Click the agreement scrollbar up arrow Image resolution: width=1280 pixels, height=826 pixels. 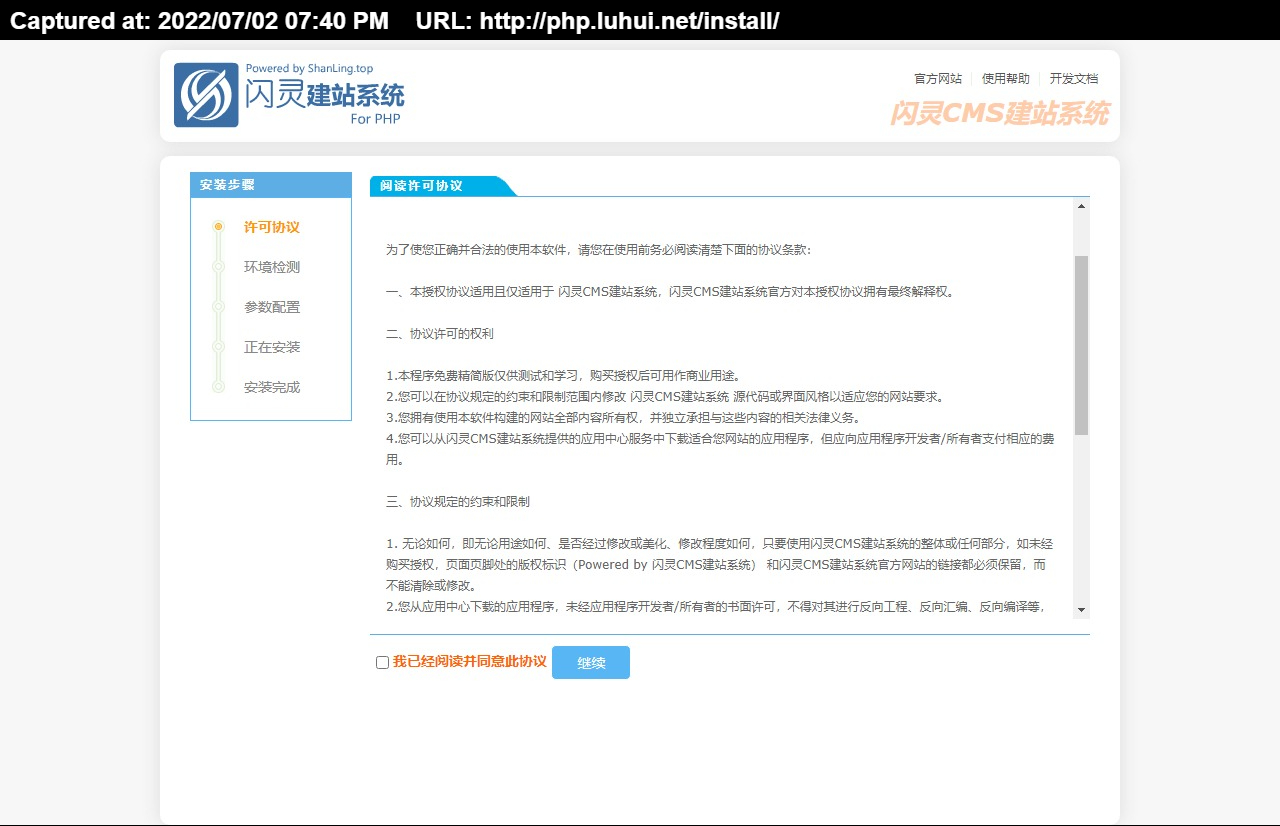pyautogui.click(x=1081, y=206)
